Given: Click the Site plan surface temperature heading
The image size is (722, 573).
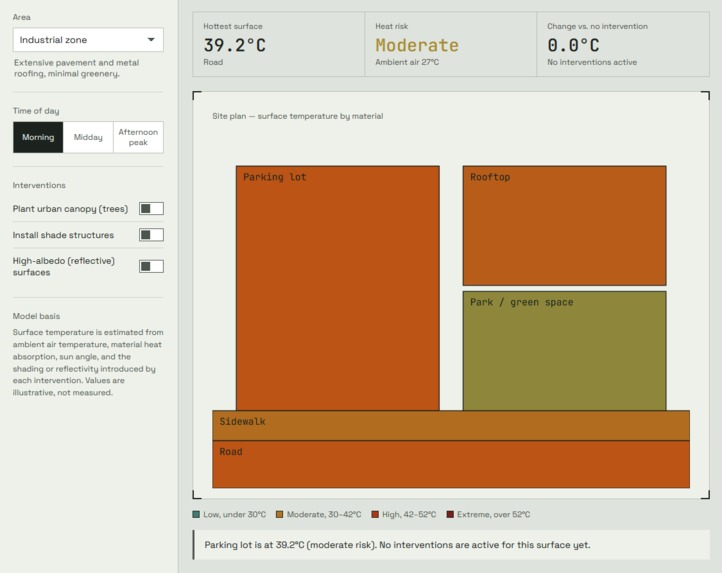Looking at the screenshot, I should click(297, 116).
